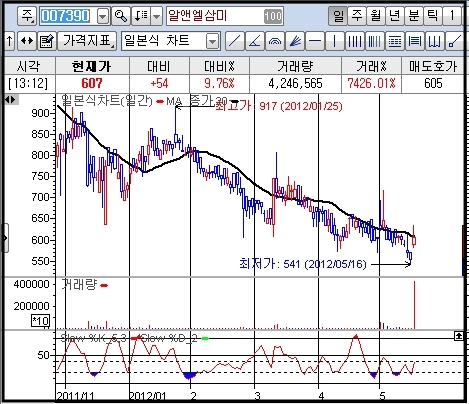Expand the 일본식 차트 chart type dropdown
This screenshot has width=469, height=404.
coord(212,42)
